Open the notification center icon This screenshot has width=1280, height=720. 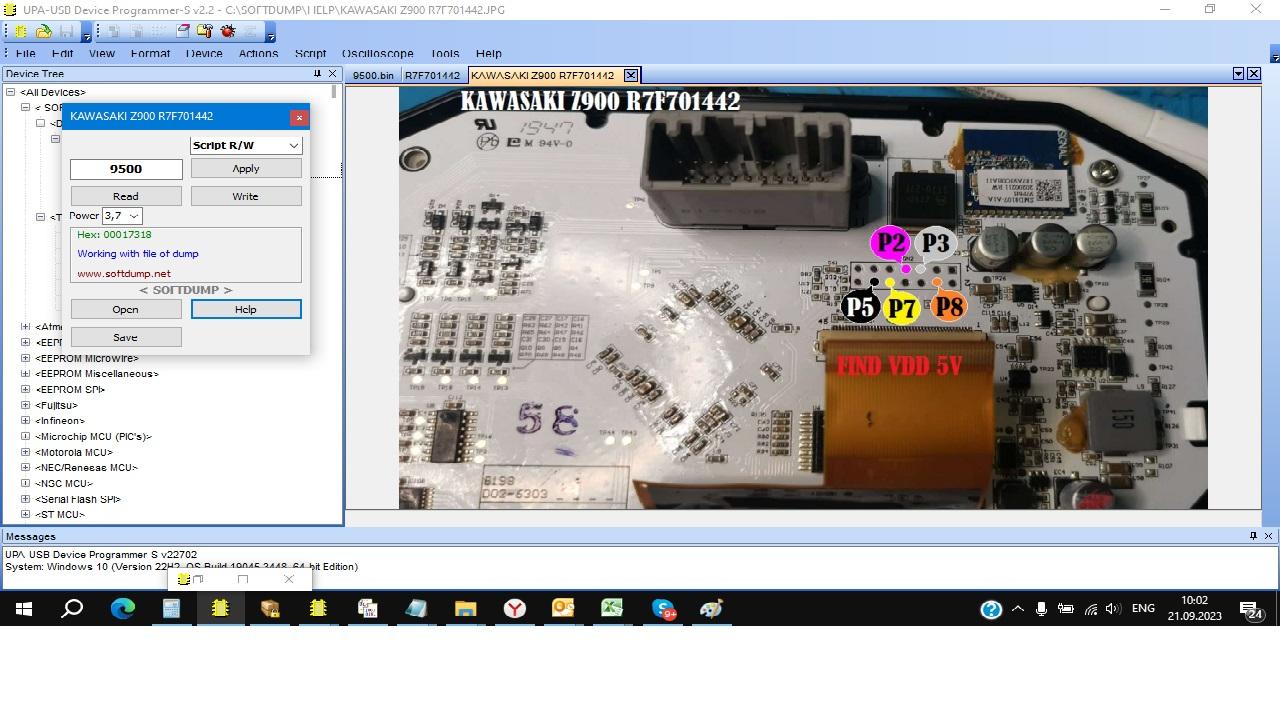click(x=1250, y=610)
